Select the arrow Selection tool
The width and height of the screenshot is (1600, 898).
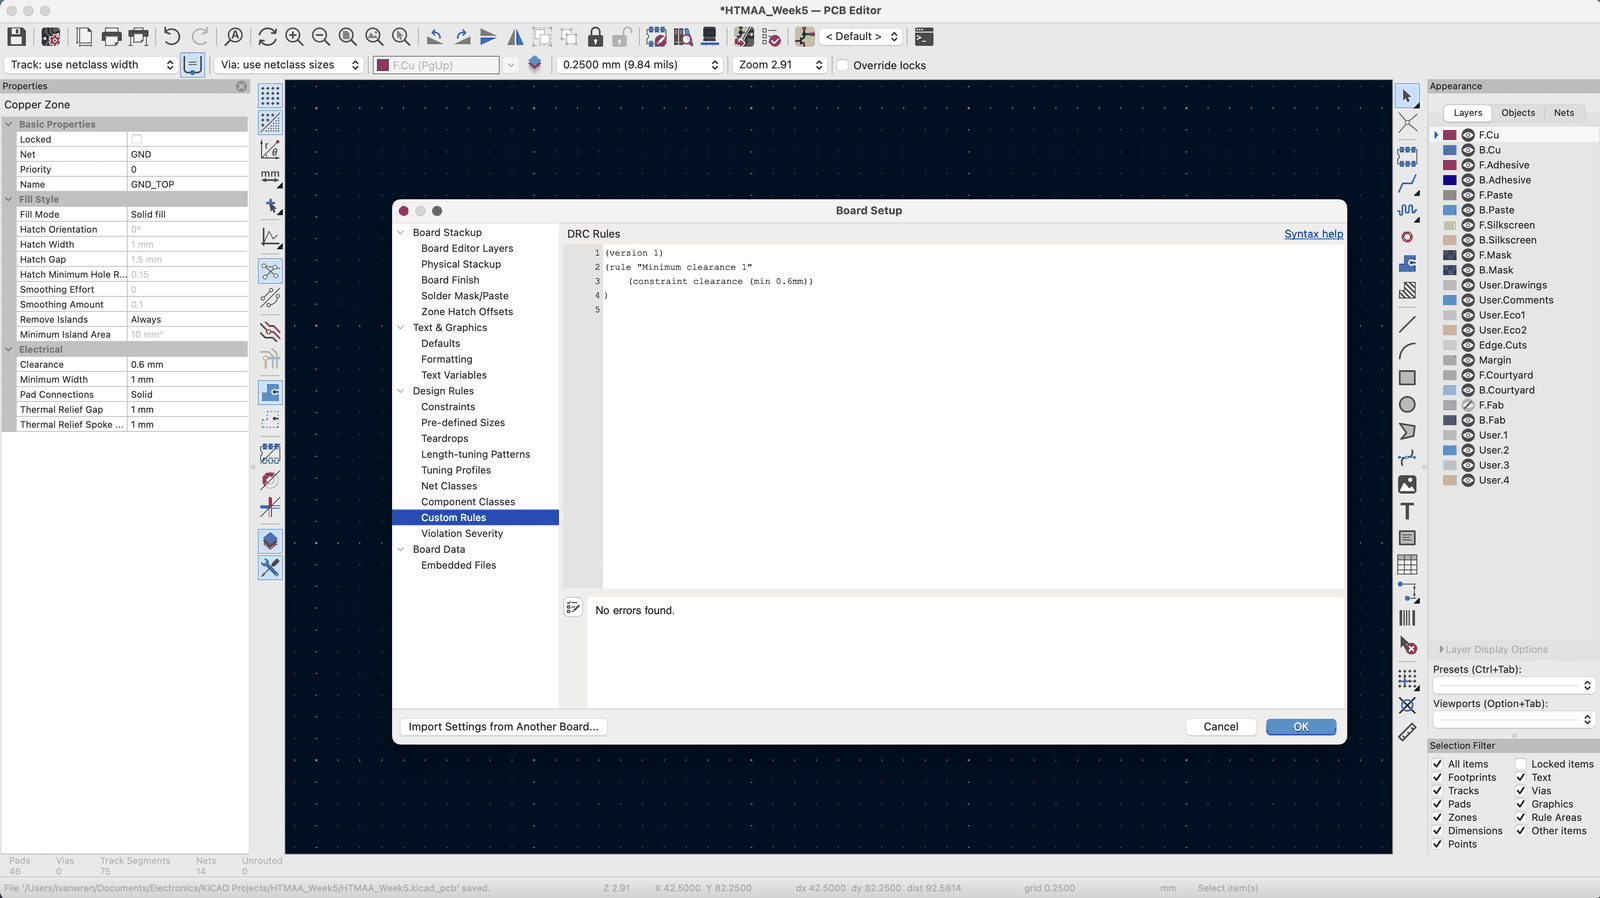[x=1407, y=96]
